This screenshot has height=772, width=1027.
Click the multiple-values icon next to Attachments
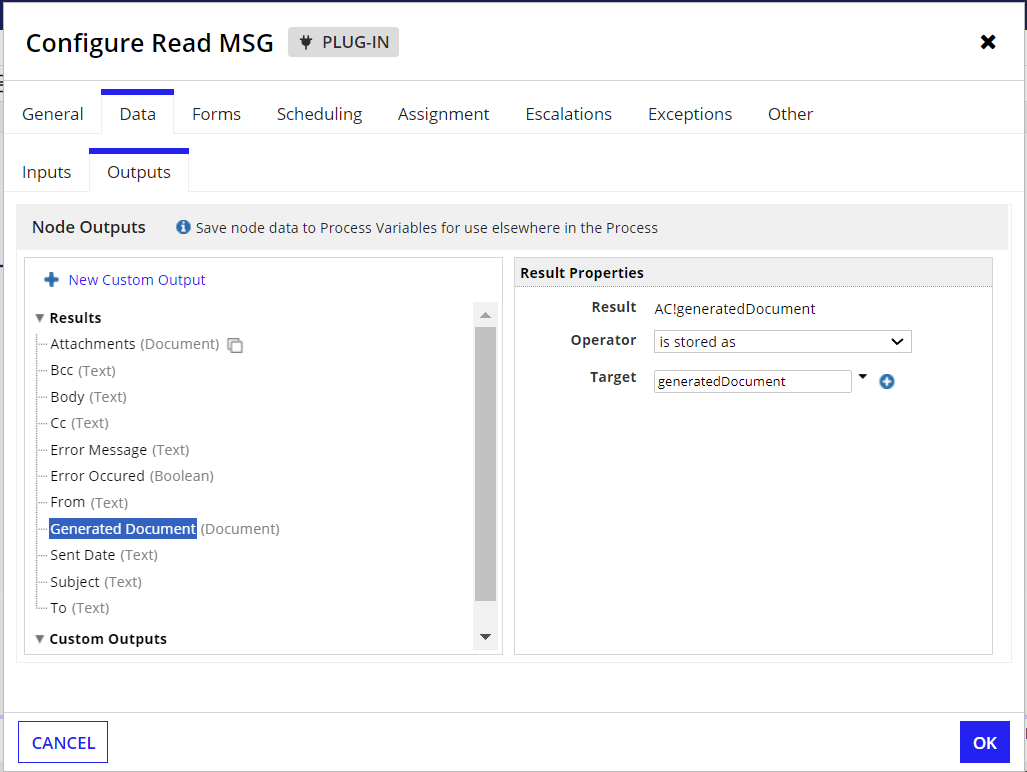coord(235,345)
